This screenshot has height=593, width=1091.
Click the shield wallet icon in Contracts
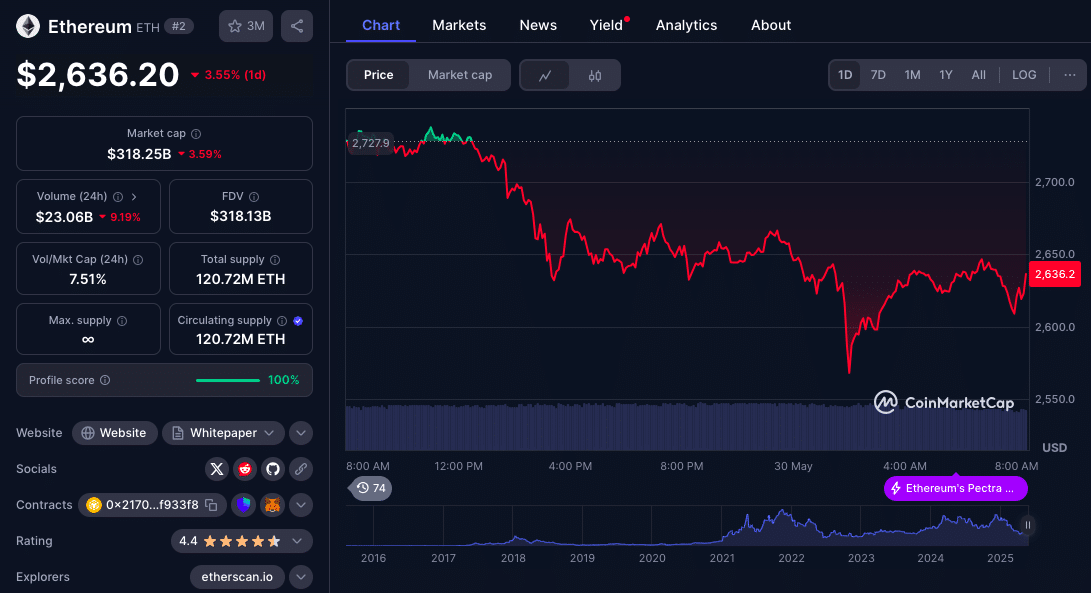(x=244, y=505)
